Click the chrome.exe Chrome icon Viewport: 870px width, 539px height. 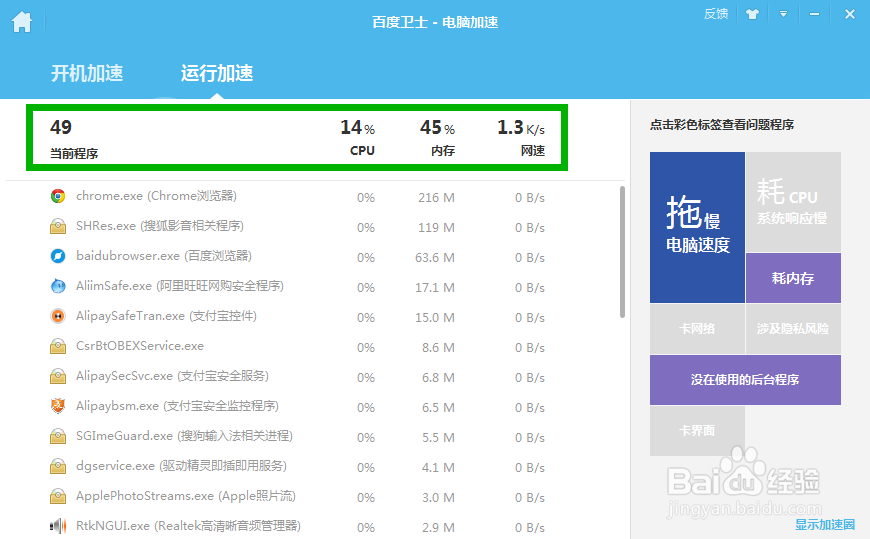(x=58, y=196)
